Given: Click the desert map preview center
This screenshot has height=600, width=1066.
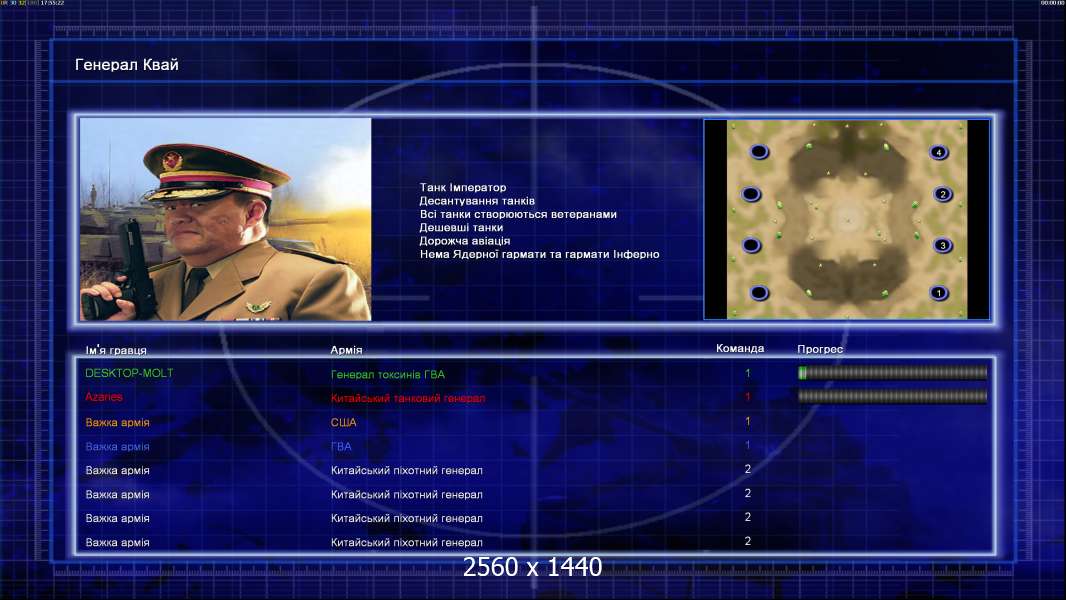Looking at the screenshot, I should (x=847, y=219).
